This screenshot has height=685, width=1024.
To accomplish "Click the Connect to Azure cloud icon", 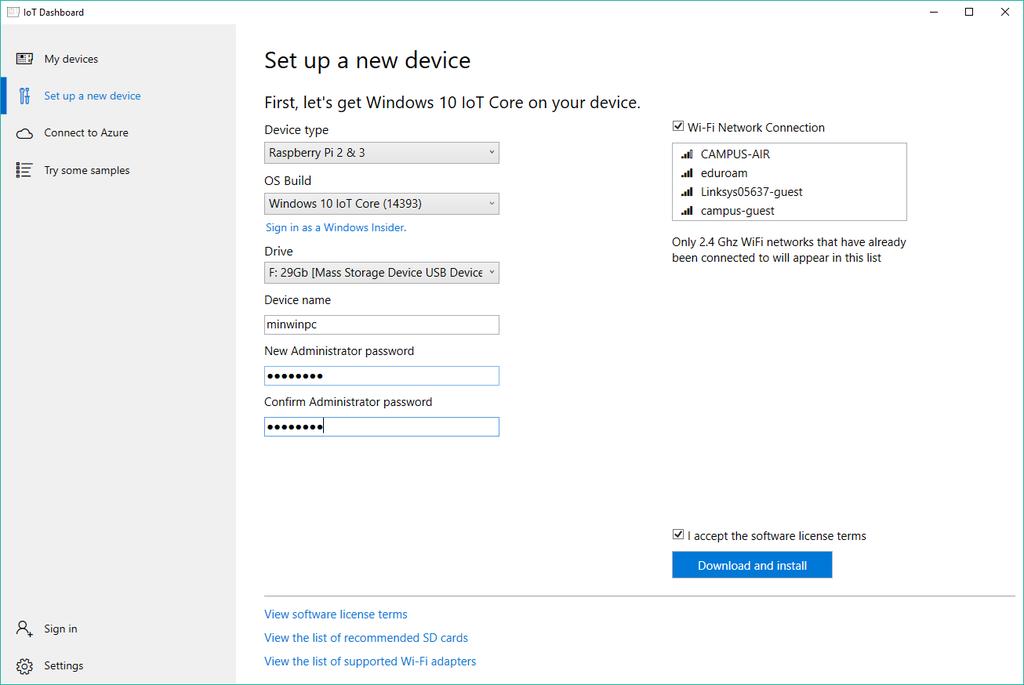I will click(x=24, y=133).
